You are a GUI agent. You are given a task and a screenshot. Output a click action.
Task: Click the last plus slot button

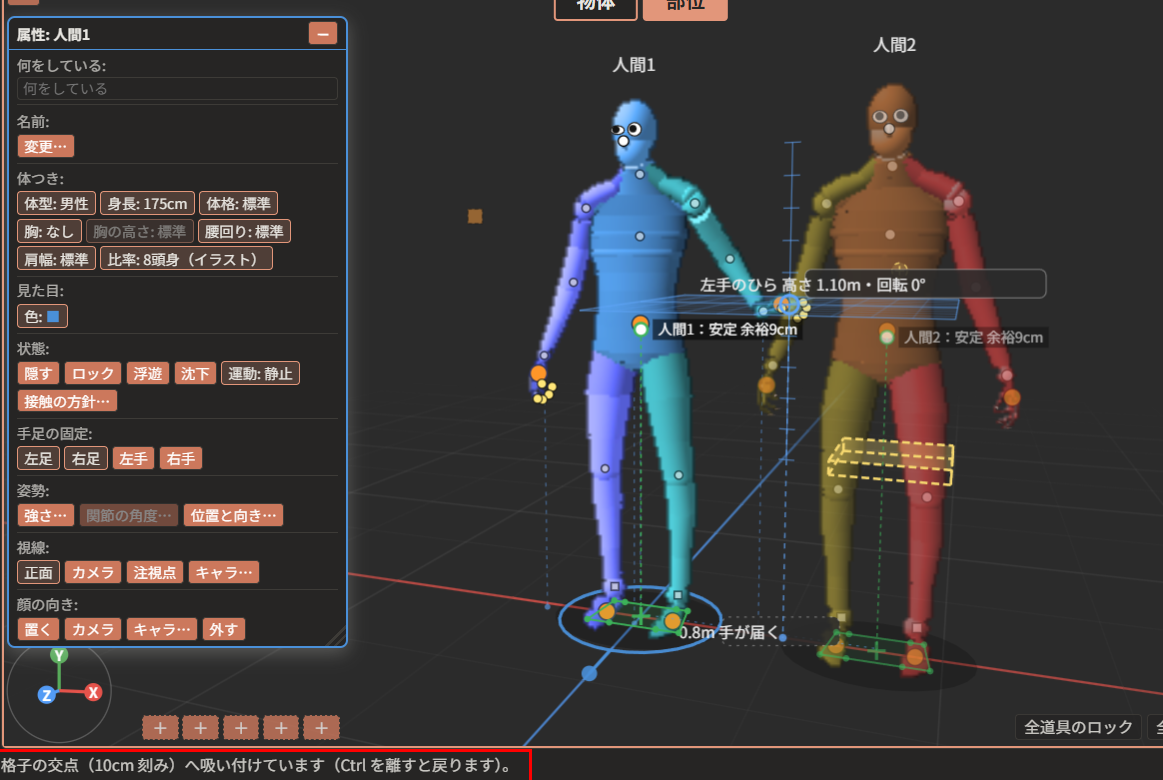coord(321,728)
